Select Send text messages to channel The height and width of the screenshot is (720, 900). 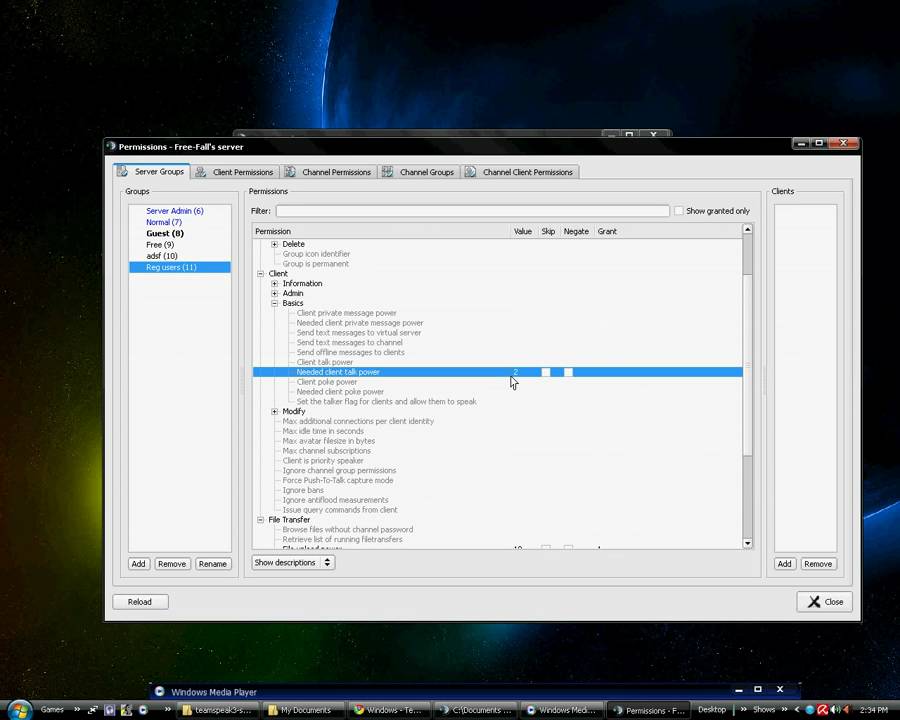click(x=349, y=343)
